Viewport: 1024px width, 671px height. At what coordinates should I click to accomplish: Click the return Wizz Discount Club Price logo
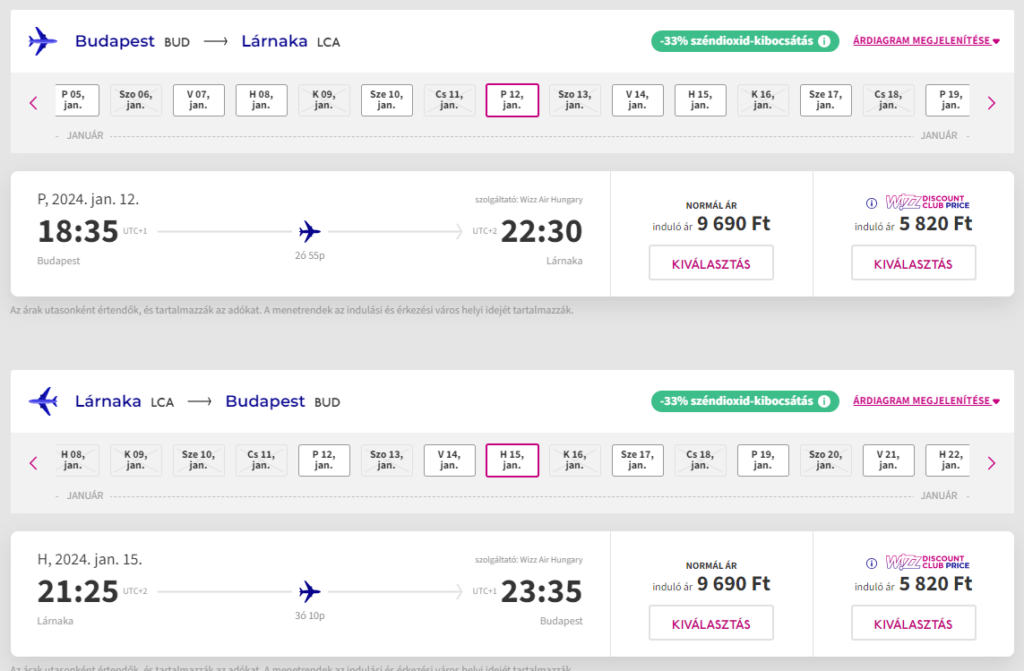(927, 562)
